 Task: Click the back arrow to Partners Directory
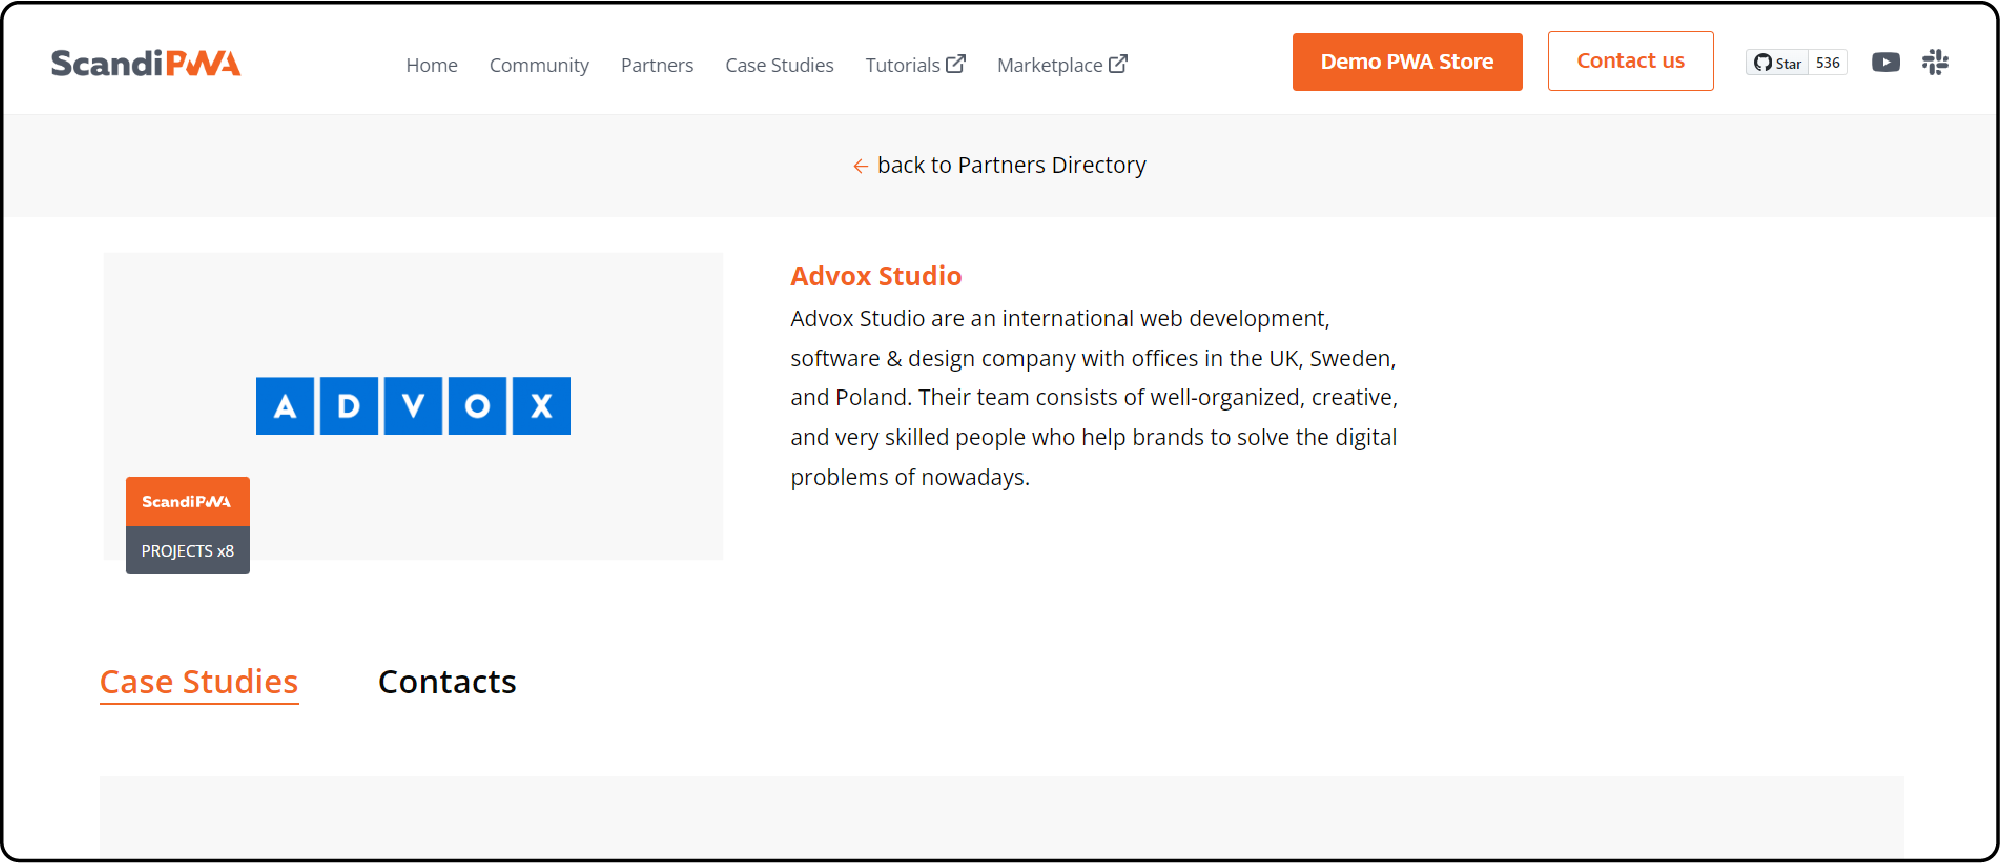coord(860,166)
